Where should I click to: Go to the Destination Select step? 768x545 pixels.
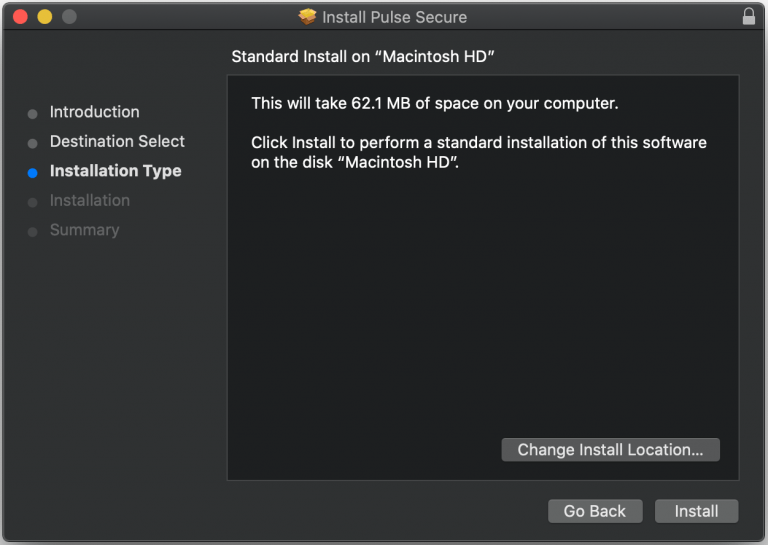(x=117, y=141)
